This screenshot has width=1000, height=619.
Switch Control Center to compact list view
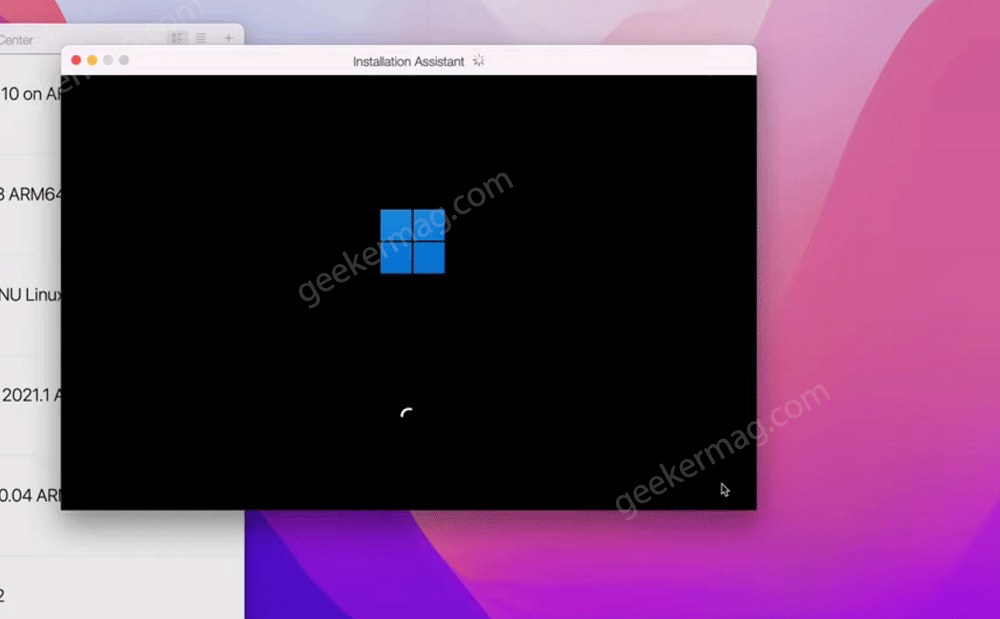[x=201, y=38]
